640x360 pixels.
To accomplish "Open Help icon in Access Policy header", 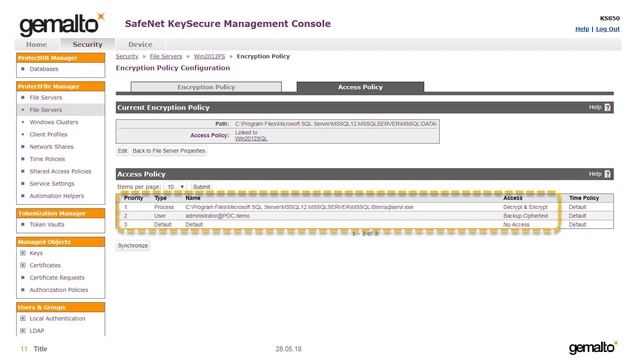I will [607, 174].
